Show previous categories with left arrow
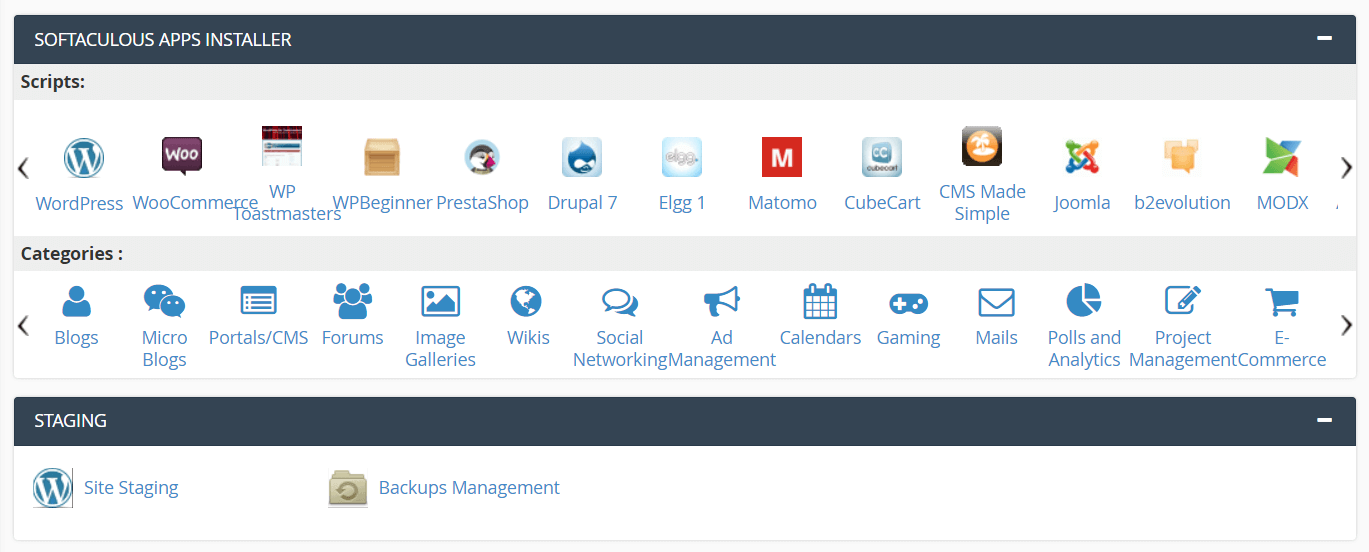Image resolution: width=1369 pixels, height=552 pixels. click(23, 325)
